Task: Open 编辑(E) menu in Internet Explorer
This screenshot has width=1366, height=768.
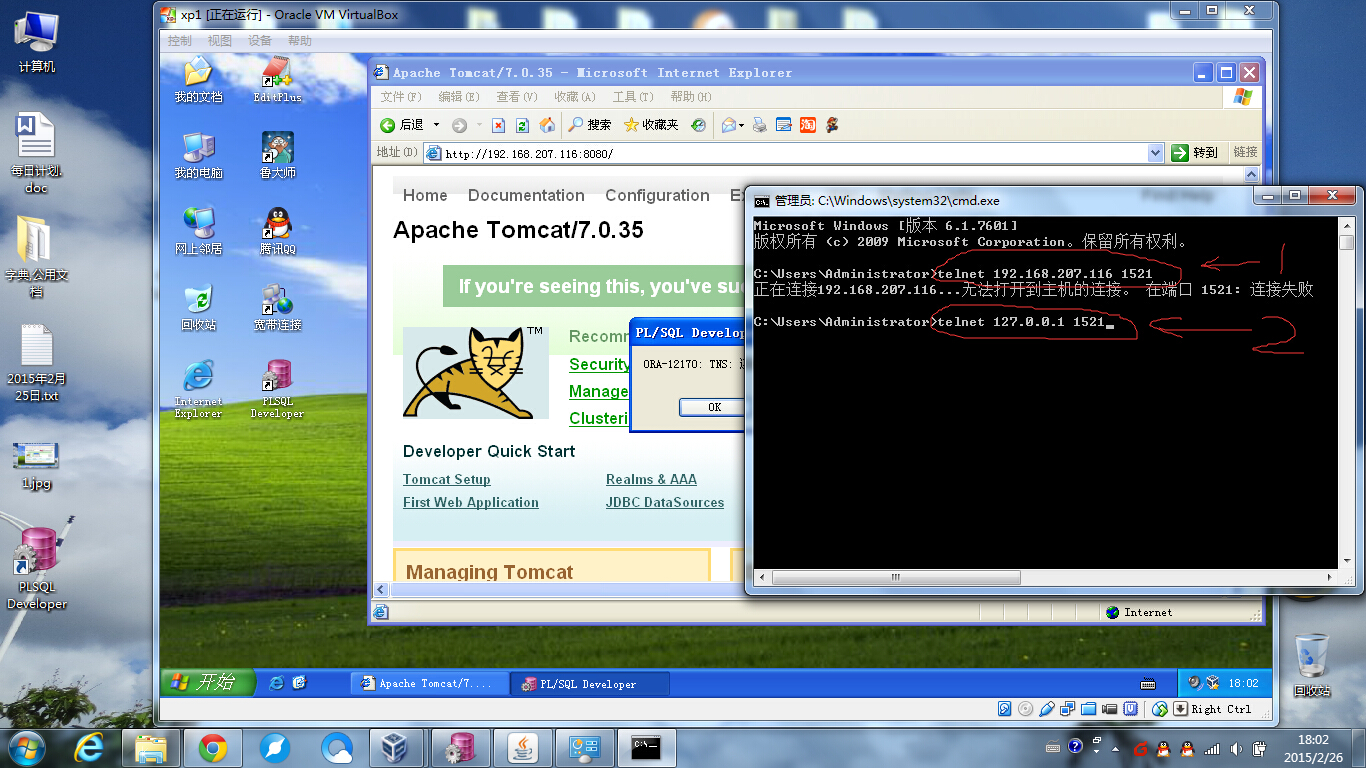Action: pyautogui.click(x=458, y=97)
